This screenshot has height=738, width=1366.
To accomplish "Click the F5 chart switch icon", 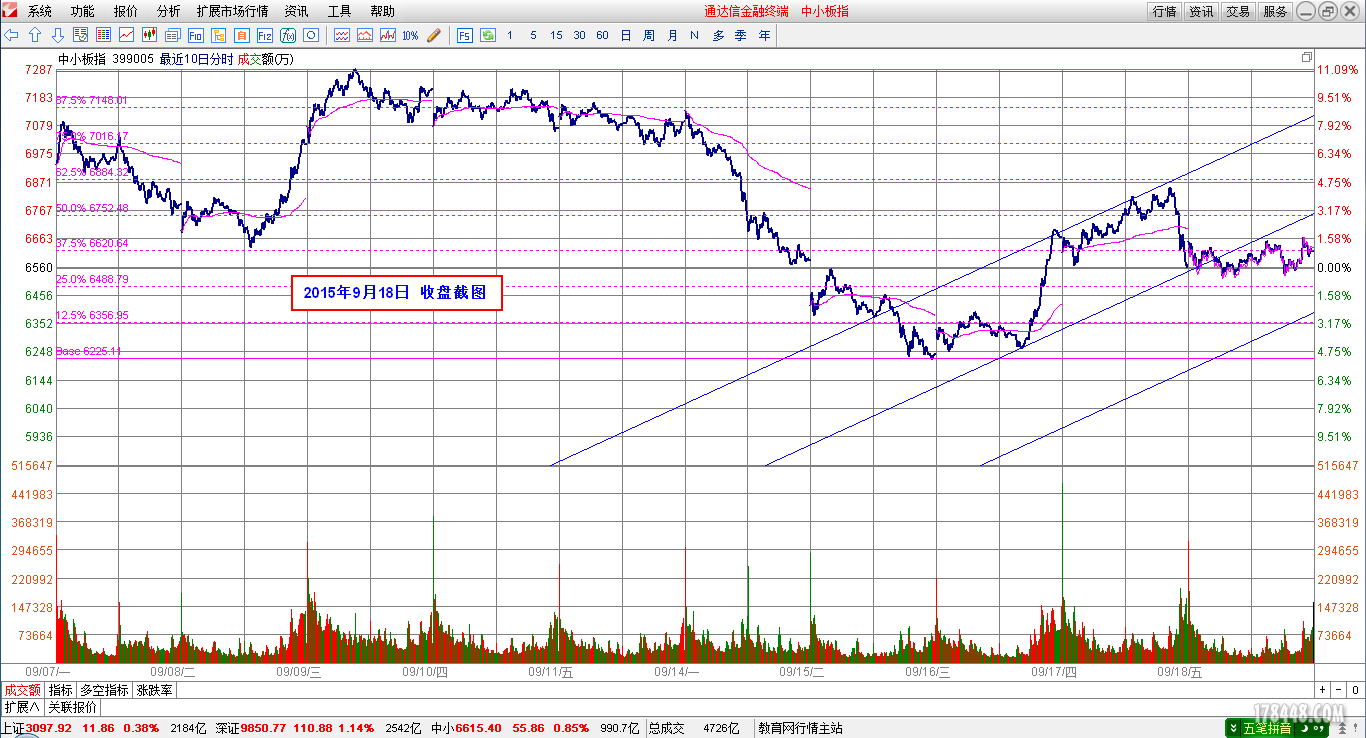I will point(465,35).
